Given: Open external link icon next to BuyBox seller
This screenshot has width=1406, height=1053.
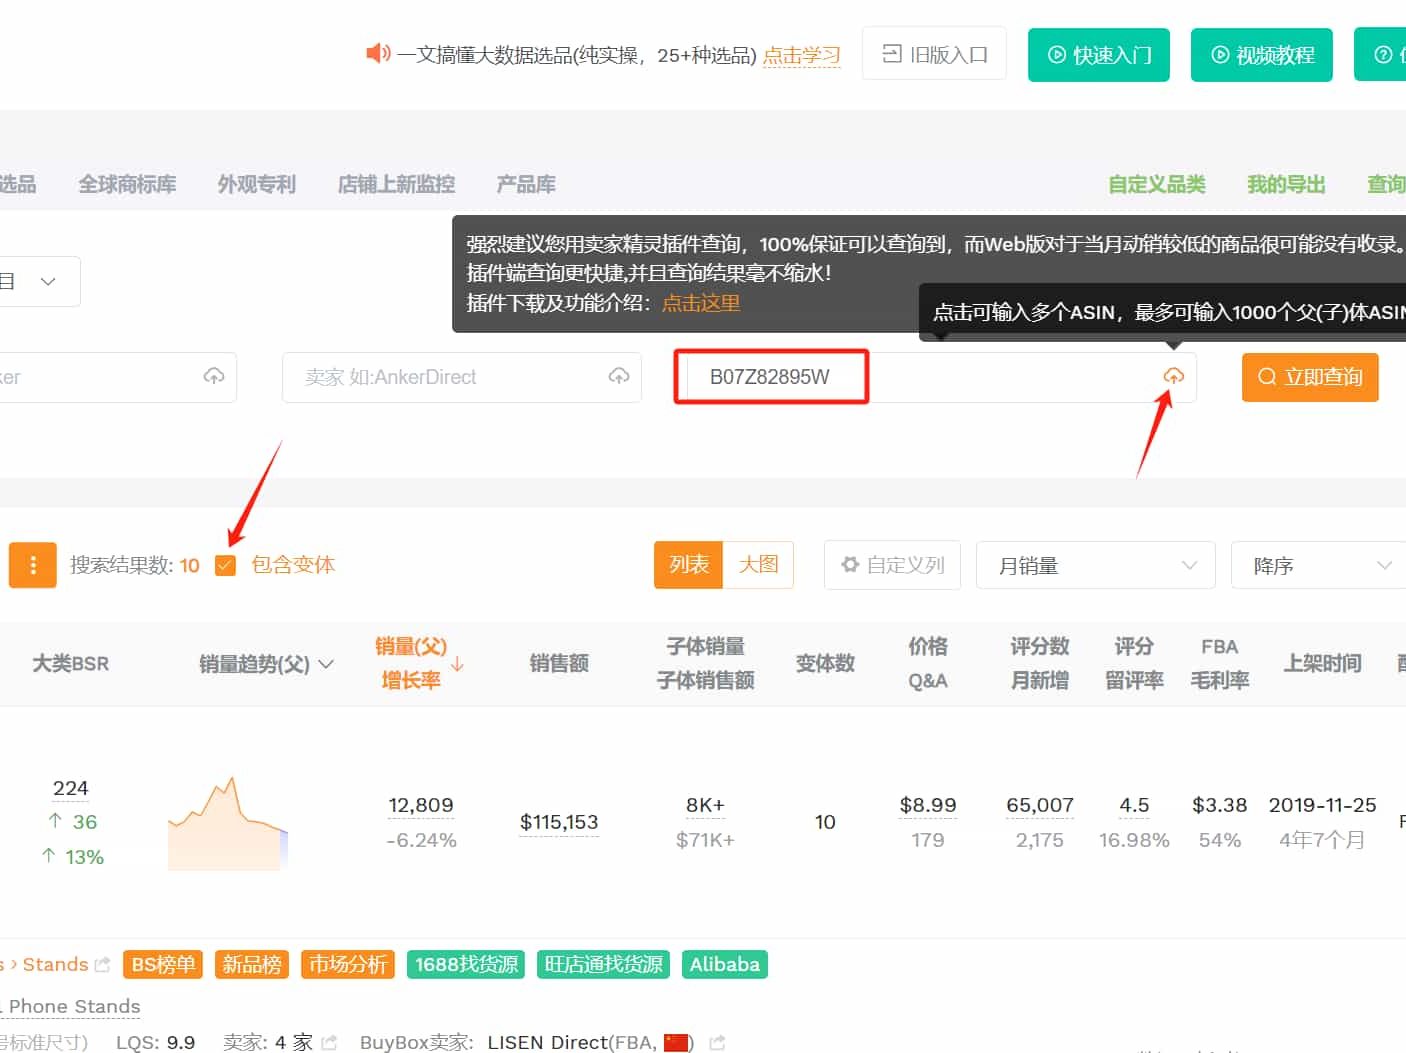Looking at the screenshot, I should (x=717, y=1042).
